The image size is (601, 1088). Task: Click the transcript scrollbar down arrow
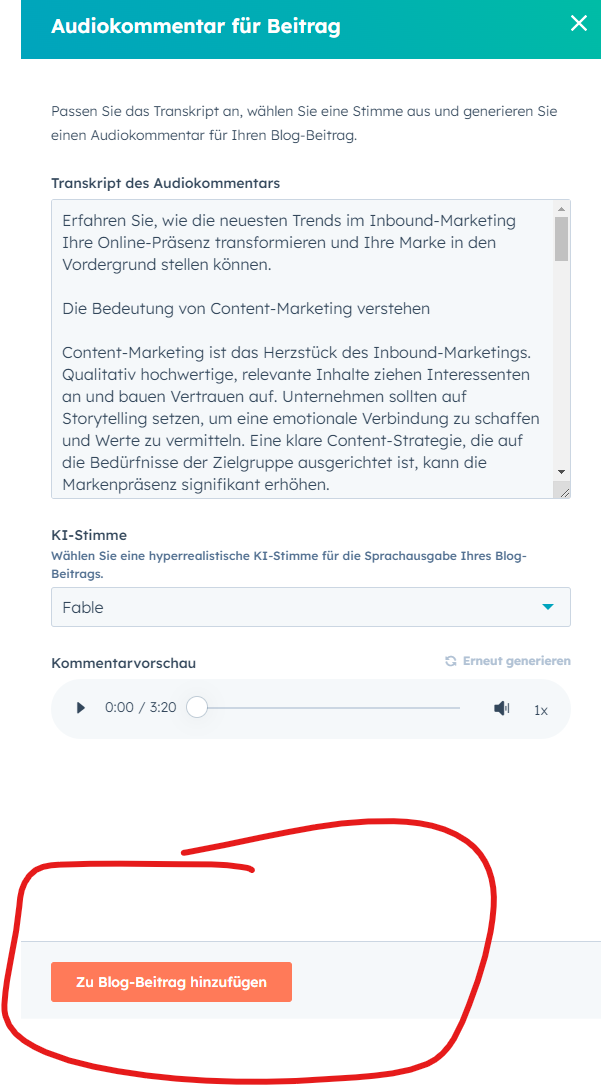[561, 472]
